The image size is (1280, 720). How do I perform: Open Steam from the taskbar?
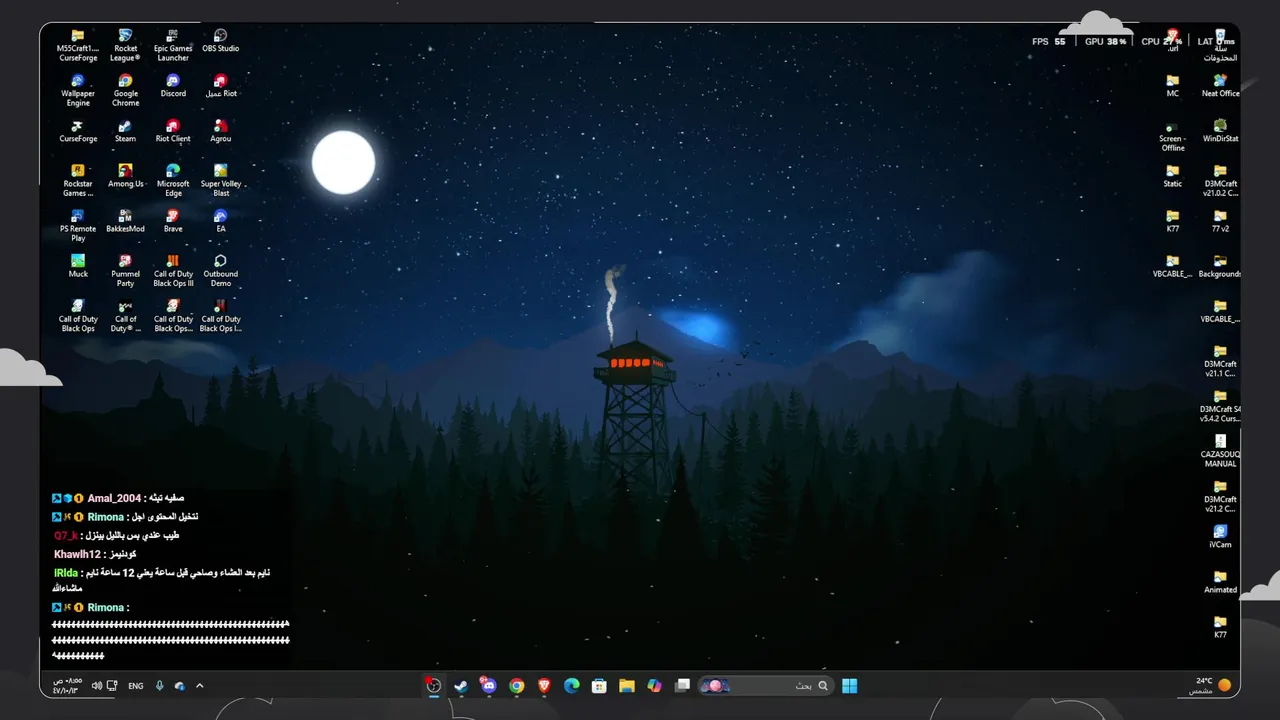click(x=461, y=685)
